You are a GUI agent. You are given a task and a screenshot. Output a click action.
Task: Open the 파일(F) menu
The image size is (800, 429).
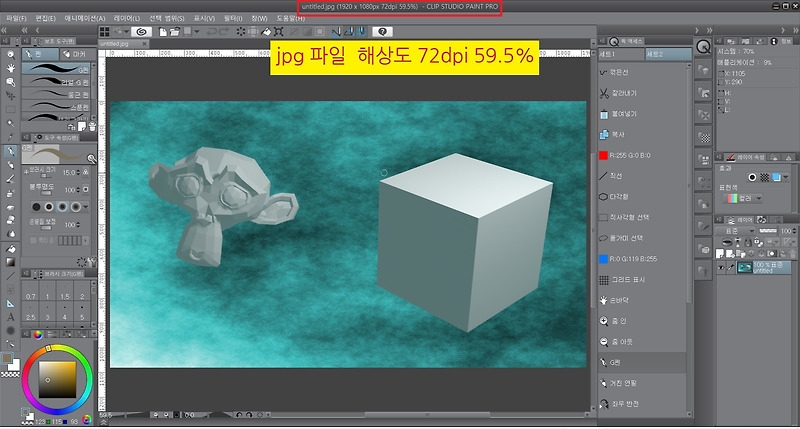click(x=16, y=18)
